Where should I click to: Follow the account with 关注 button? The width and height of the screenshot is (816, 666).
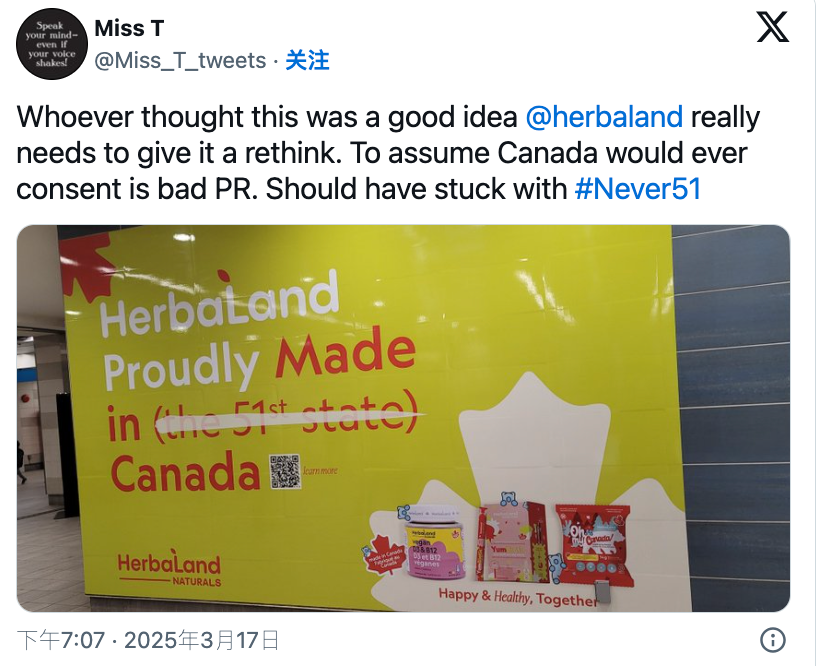tap(308, 60)
